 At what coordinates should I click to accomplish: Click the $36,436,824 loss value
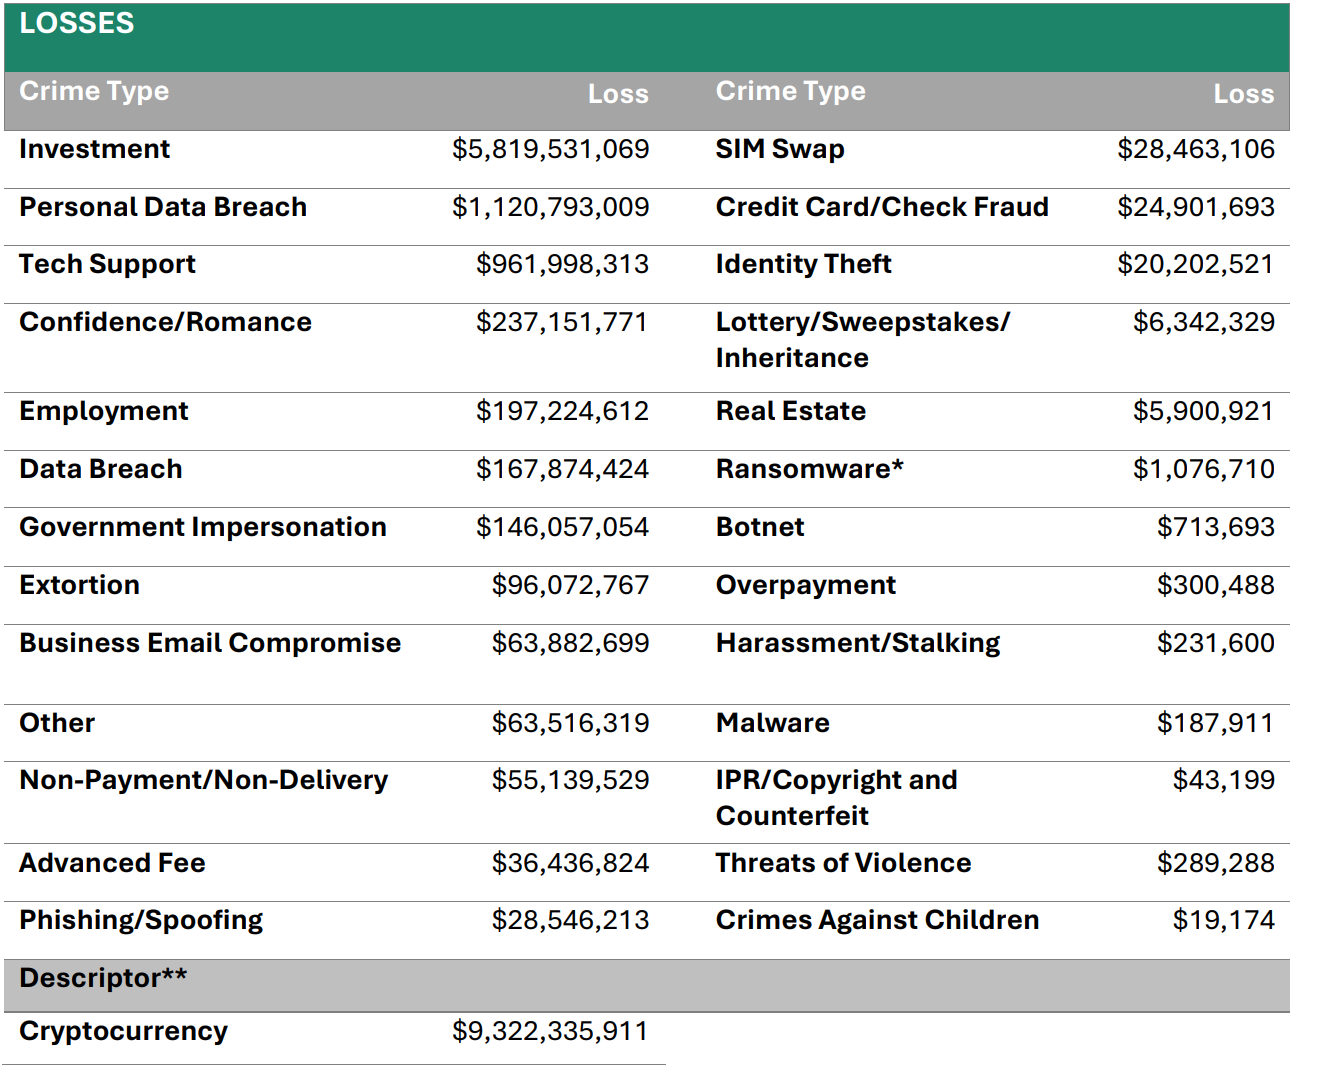570,863
